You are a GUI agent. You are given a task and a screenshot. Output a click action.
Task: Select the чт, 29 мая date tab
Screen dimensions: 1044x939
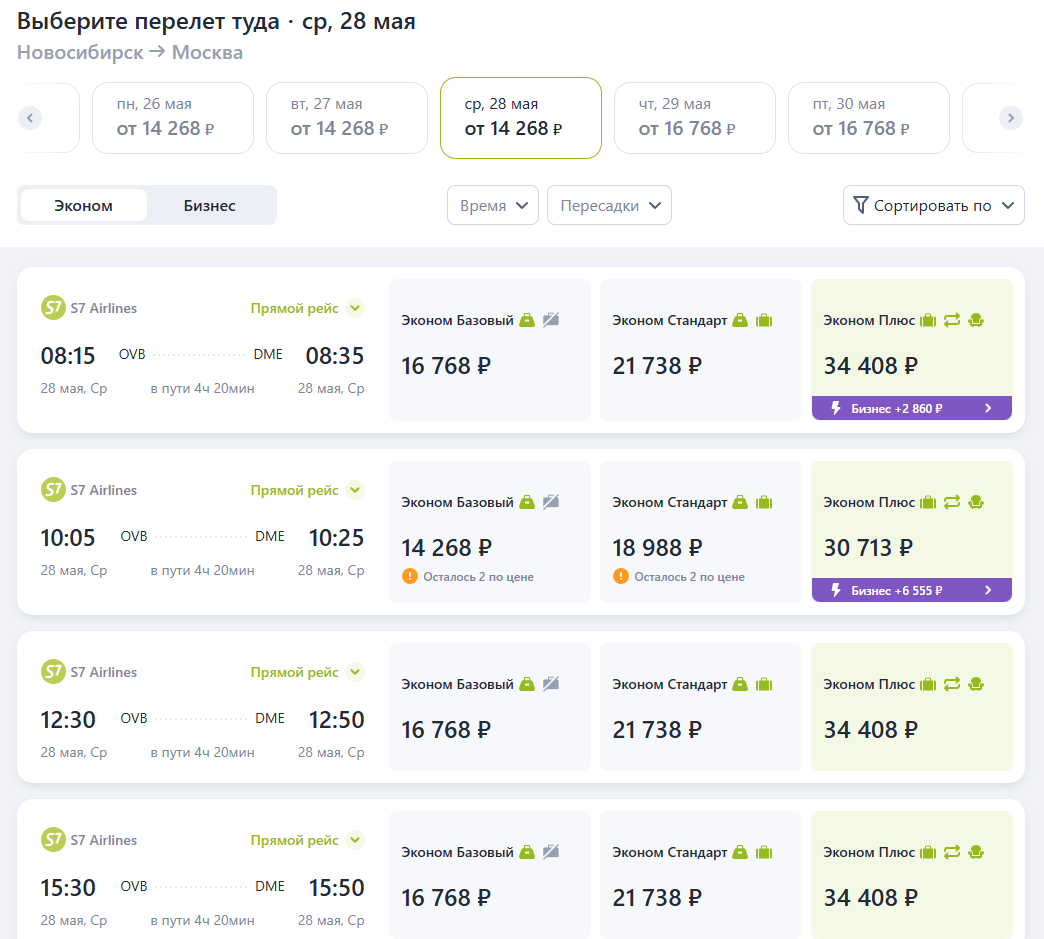(x=695, y=118)
